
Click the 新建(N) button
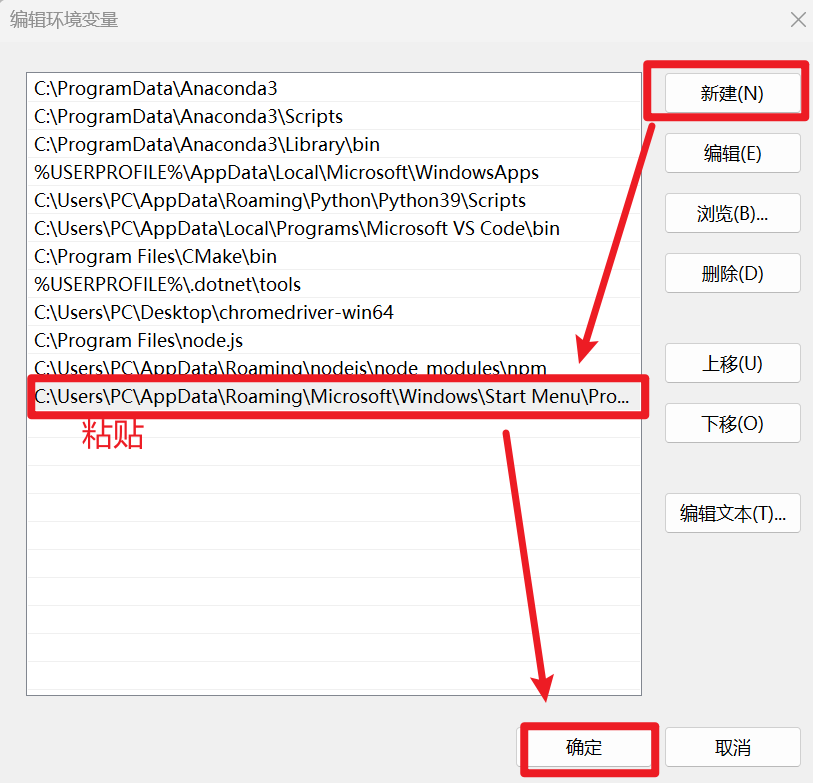coord(732,93)
